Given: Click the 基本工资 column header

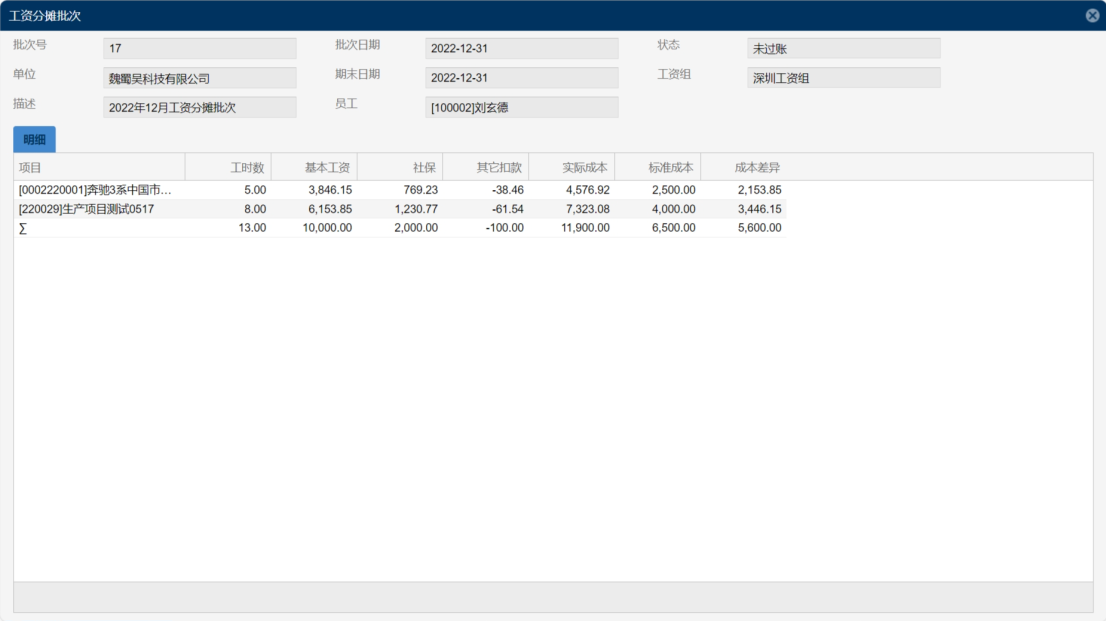Looking at the screenshot, I should (314, 167).
